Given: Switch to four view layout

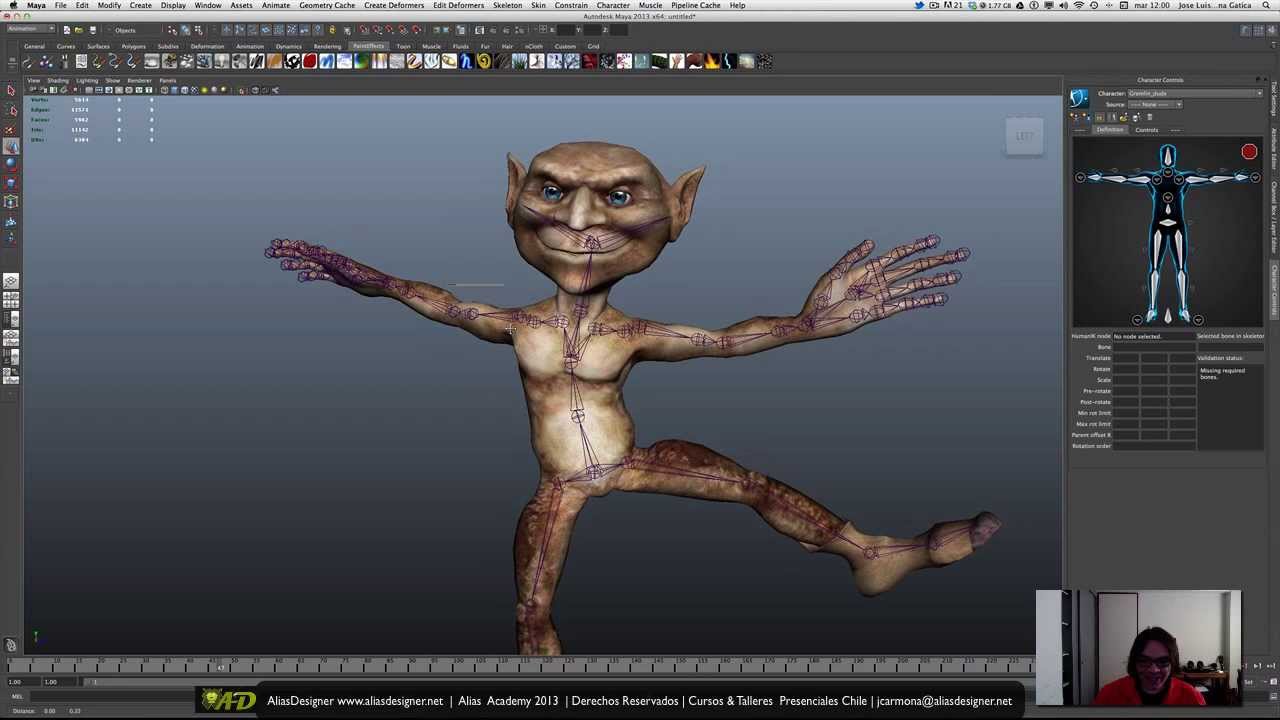Looking at the screenshot, I should pos(11,300).
